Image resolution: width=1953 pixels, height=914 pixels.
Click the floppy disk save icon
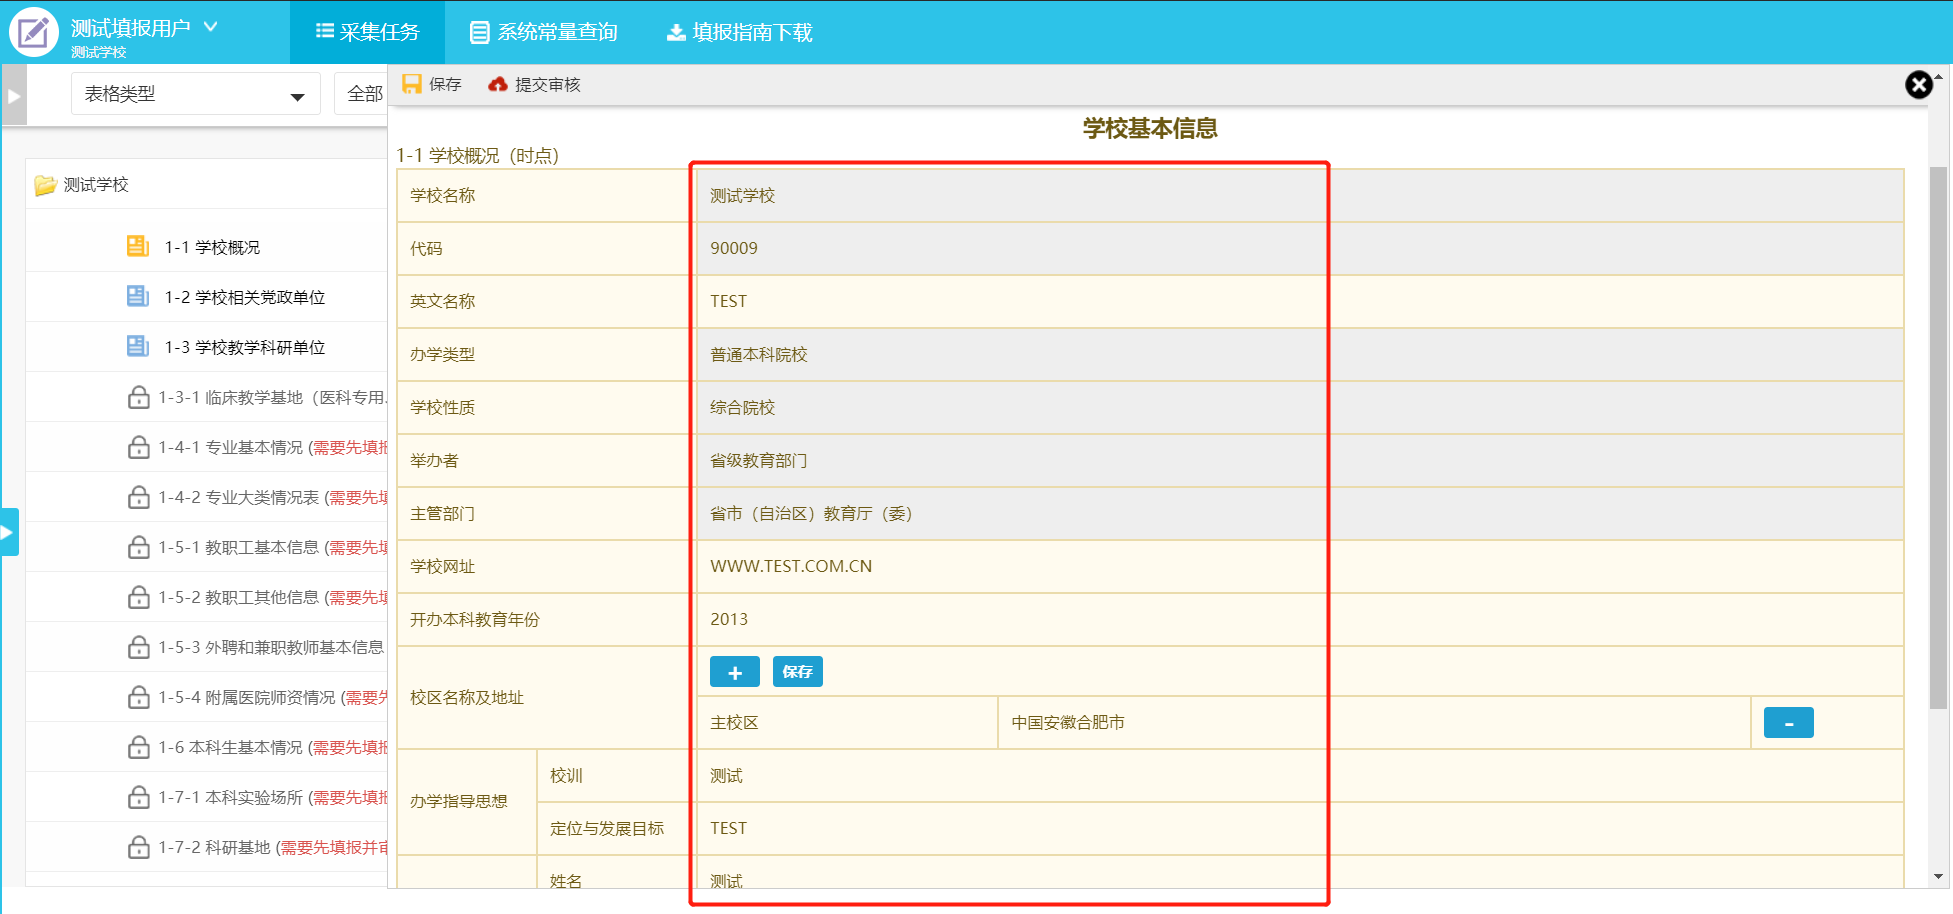412,84
